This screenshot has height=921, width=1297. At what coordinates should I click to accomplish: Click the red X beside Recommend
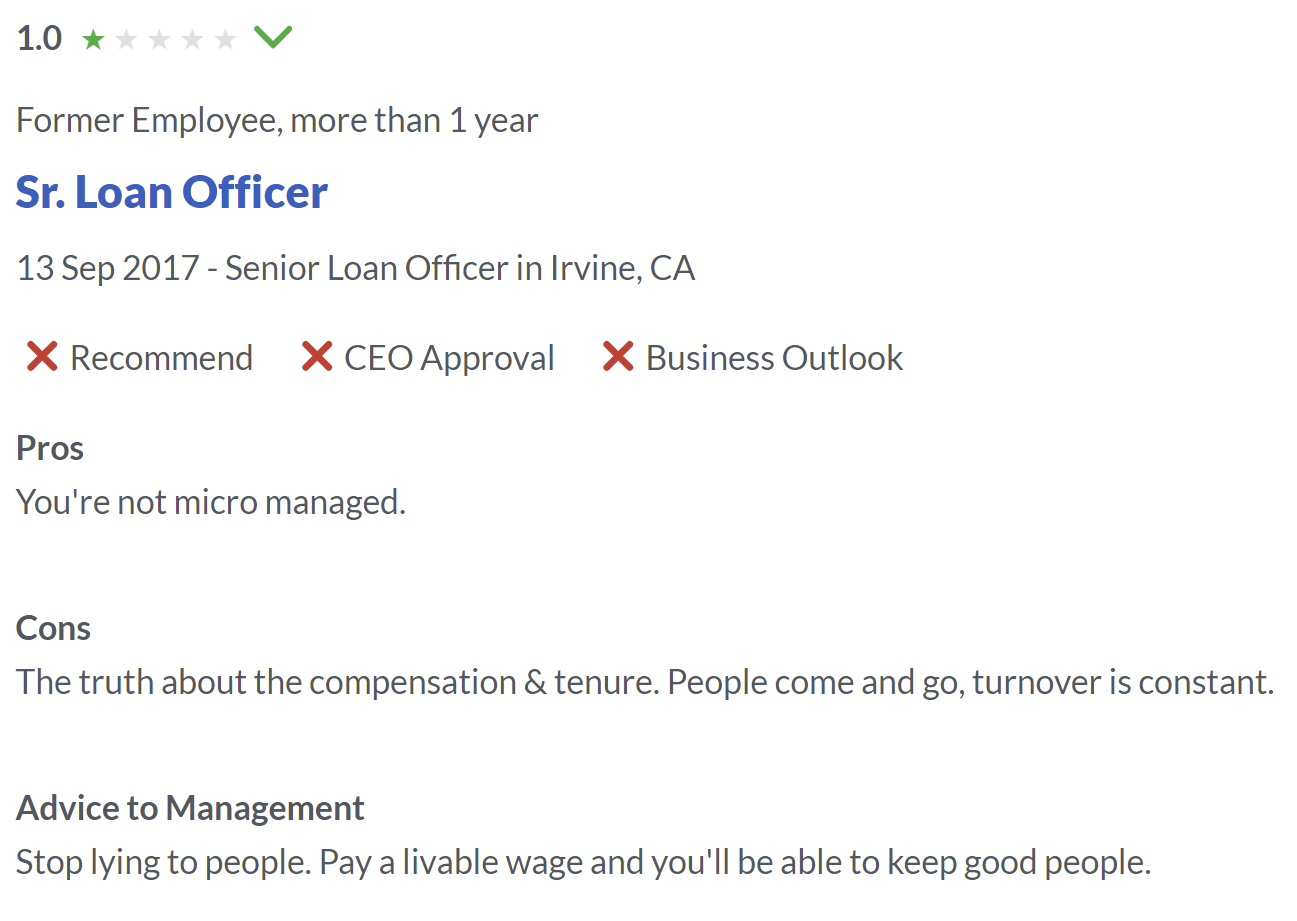click(42, 356)
